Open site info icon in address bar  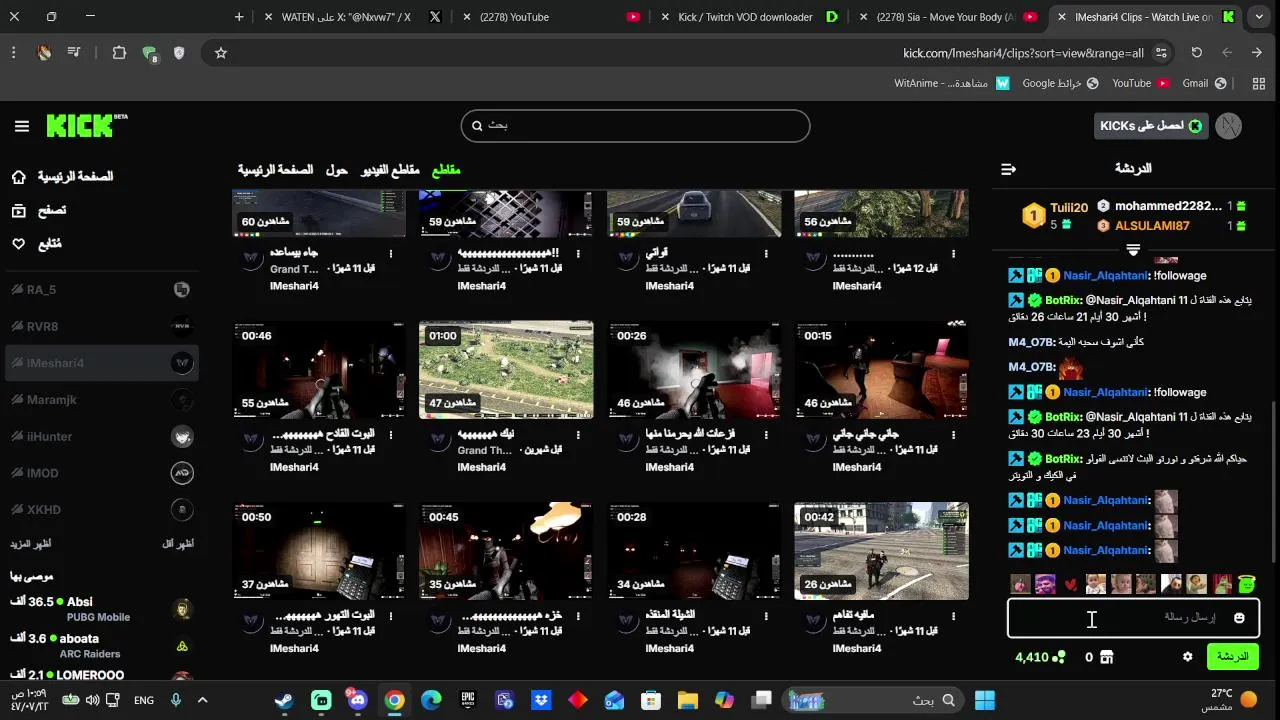click(x=1161, y=53)
